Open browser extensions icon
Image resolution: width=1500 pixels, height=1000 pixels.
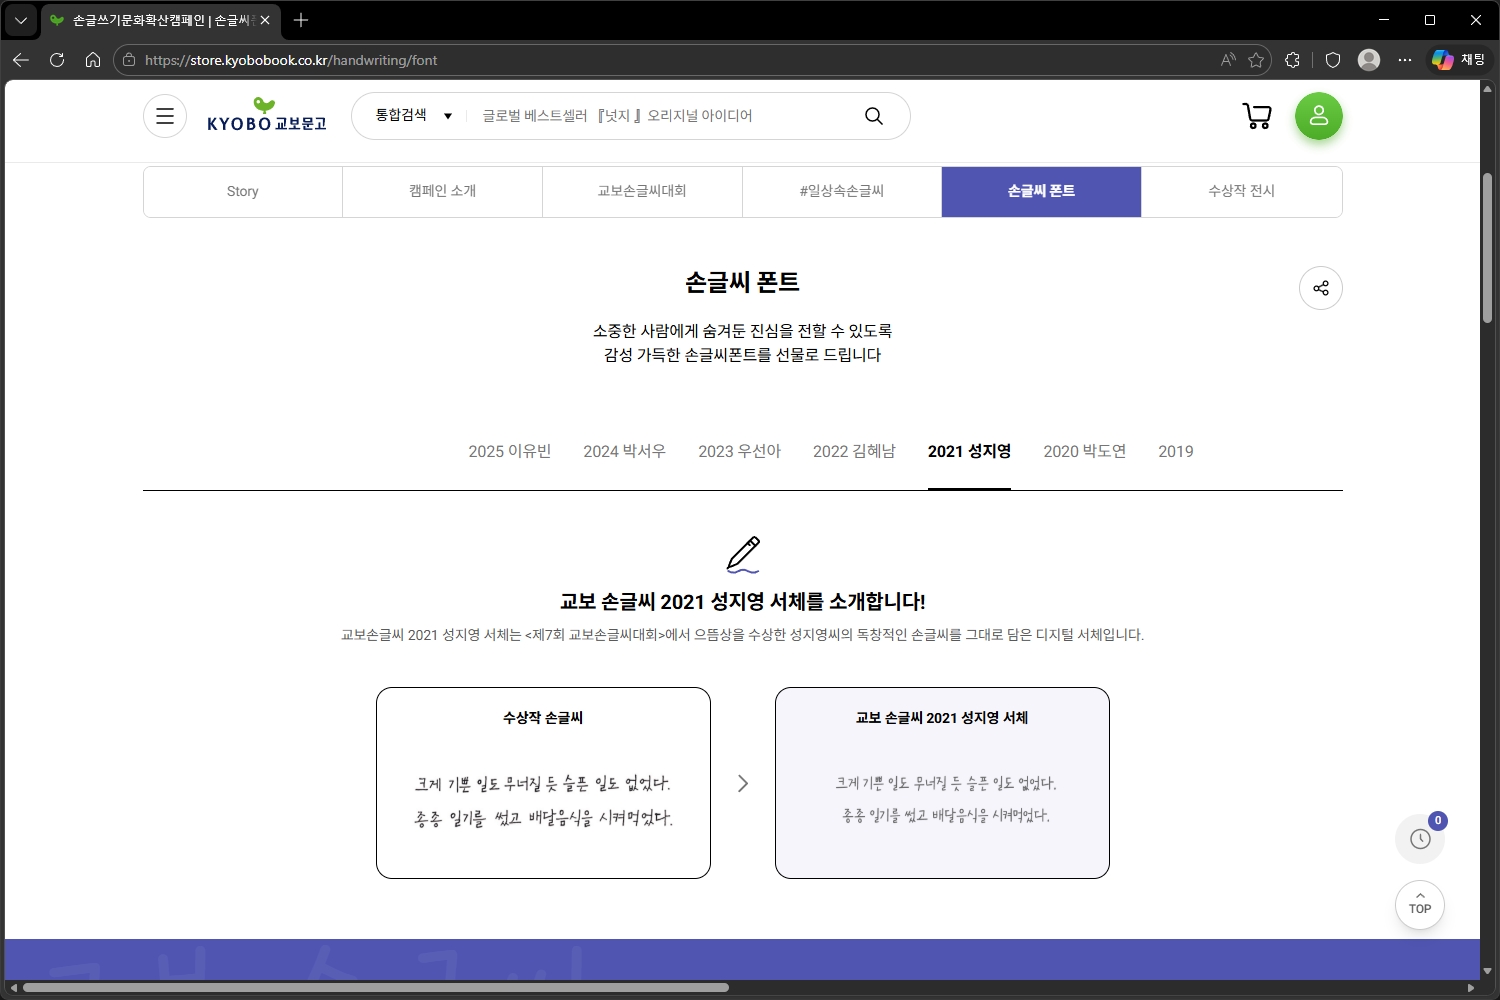(x=1292, y=60)
